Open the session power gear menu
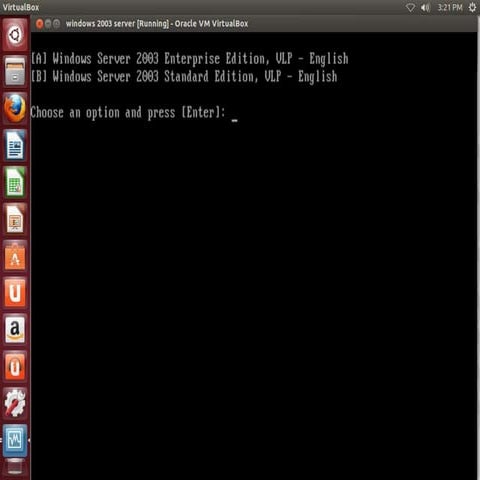The height and width of the screenshot is (480, 480). tap(472, 7)
